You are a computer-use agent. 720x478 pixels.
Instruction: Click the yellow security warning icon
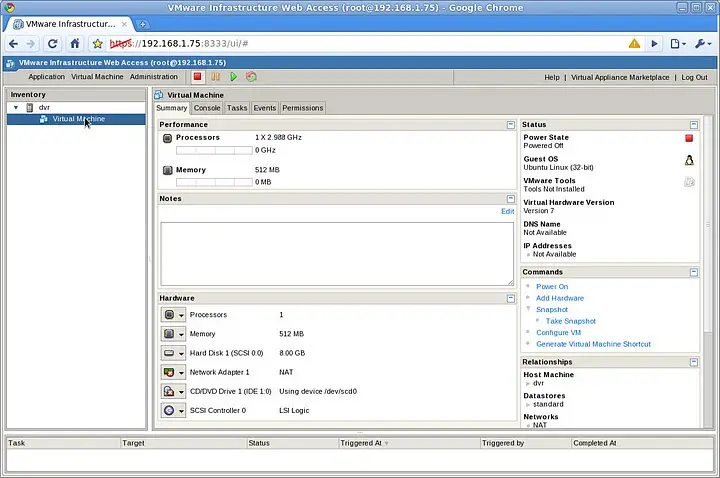[634, 44]
